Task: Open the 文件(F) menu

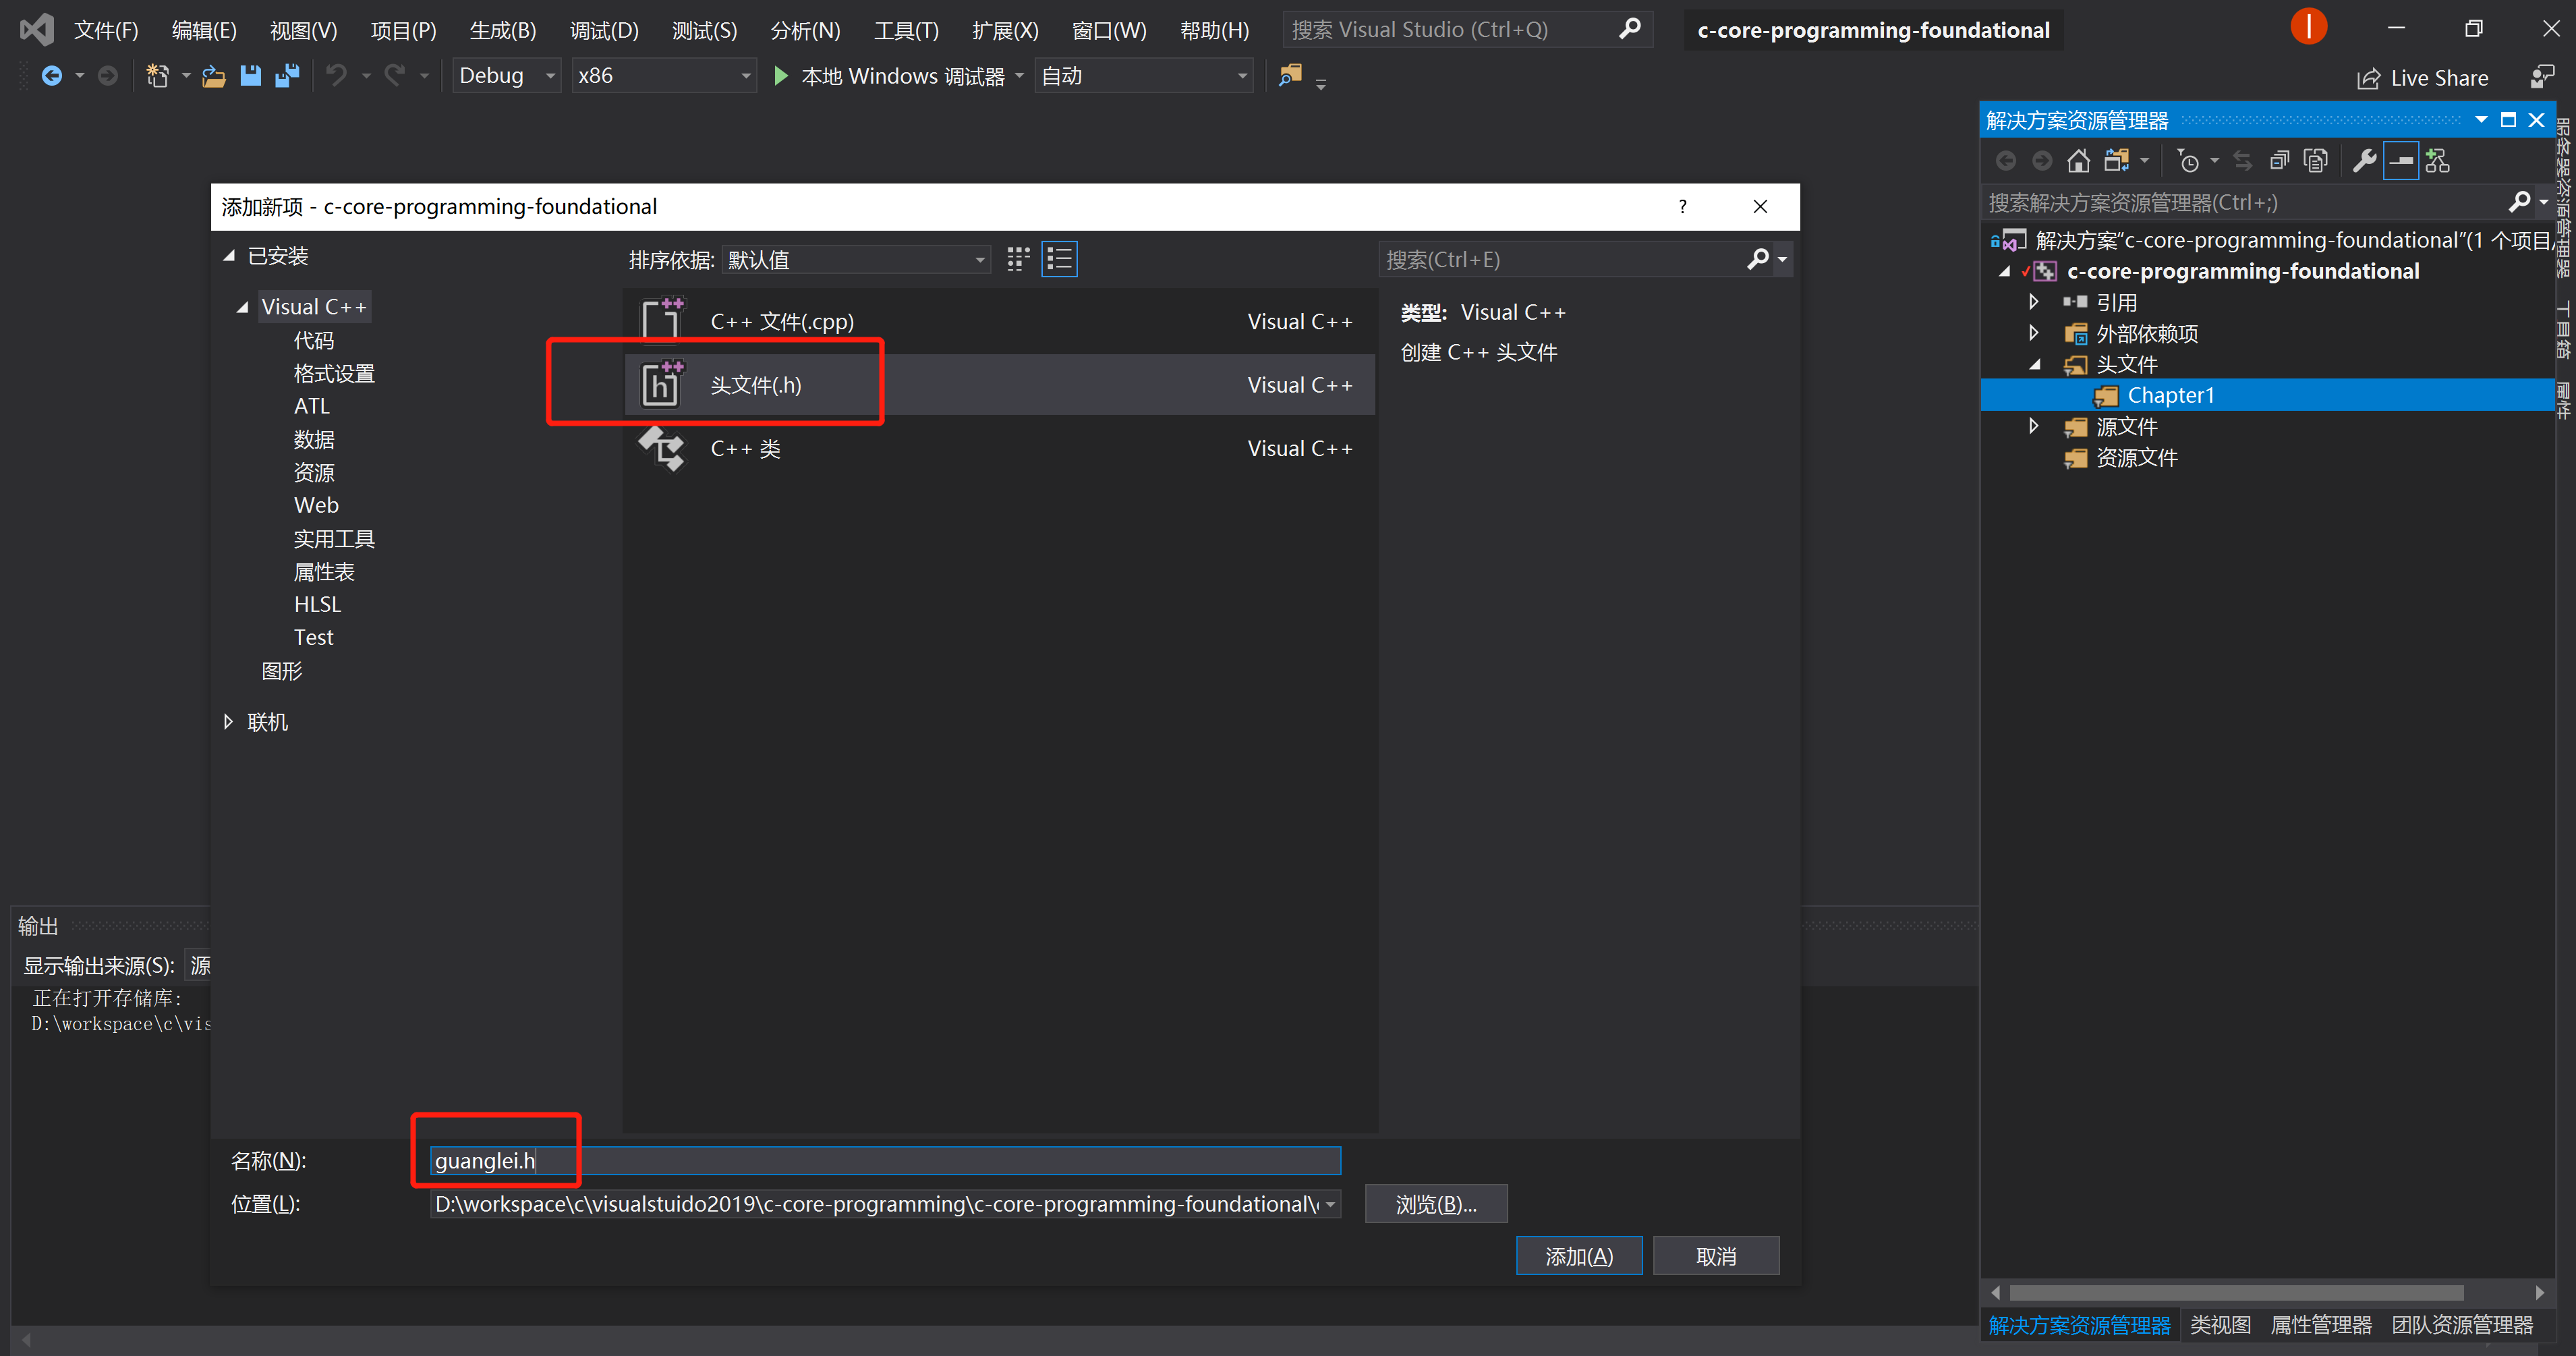Action: tap(106, 30)
